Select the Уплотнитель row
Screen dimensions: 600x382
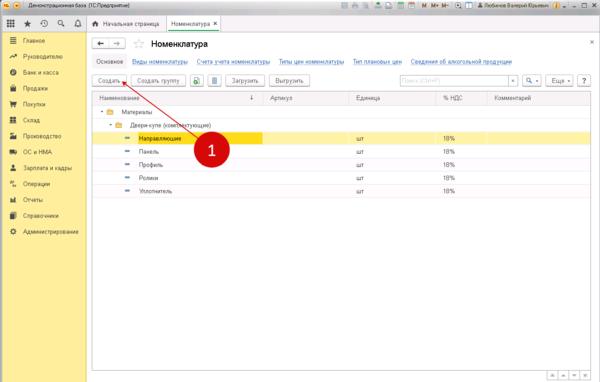point(341,191)
